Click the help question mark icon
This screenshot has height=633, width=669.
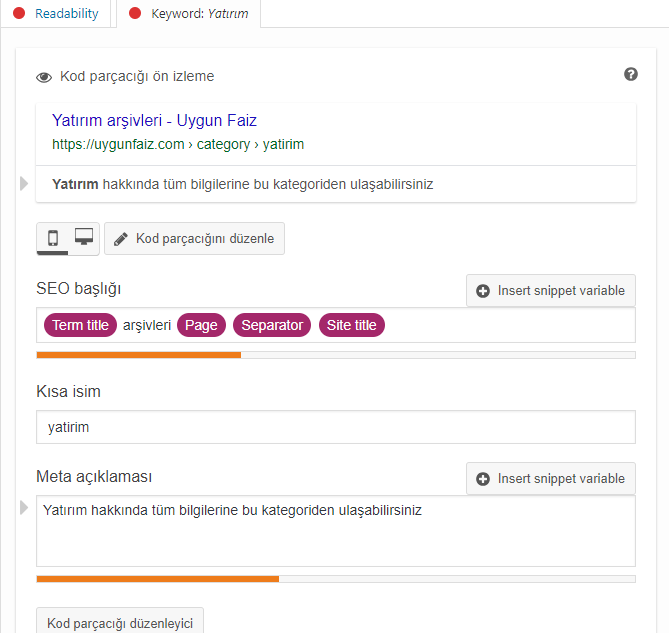click(631, 74)
